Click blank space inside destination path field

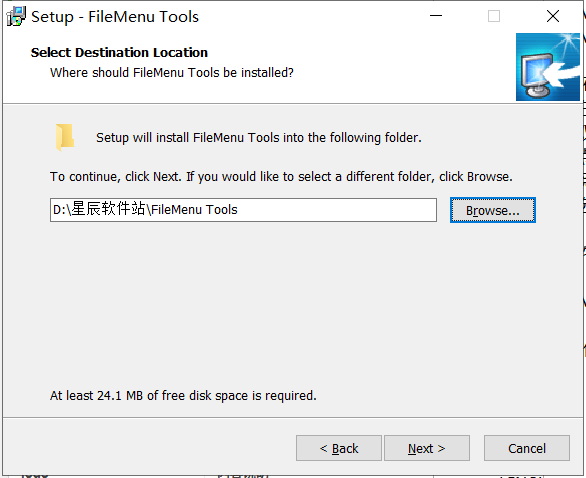point(336,210)
